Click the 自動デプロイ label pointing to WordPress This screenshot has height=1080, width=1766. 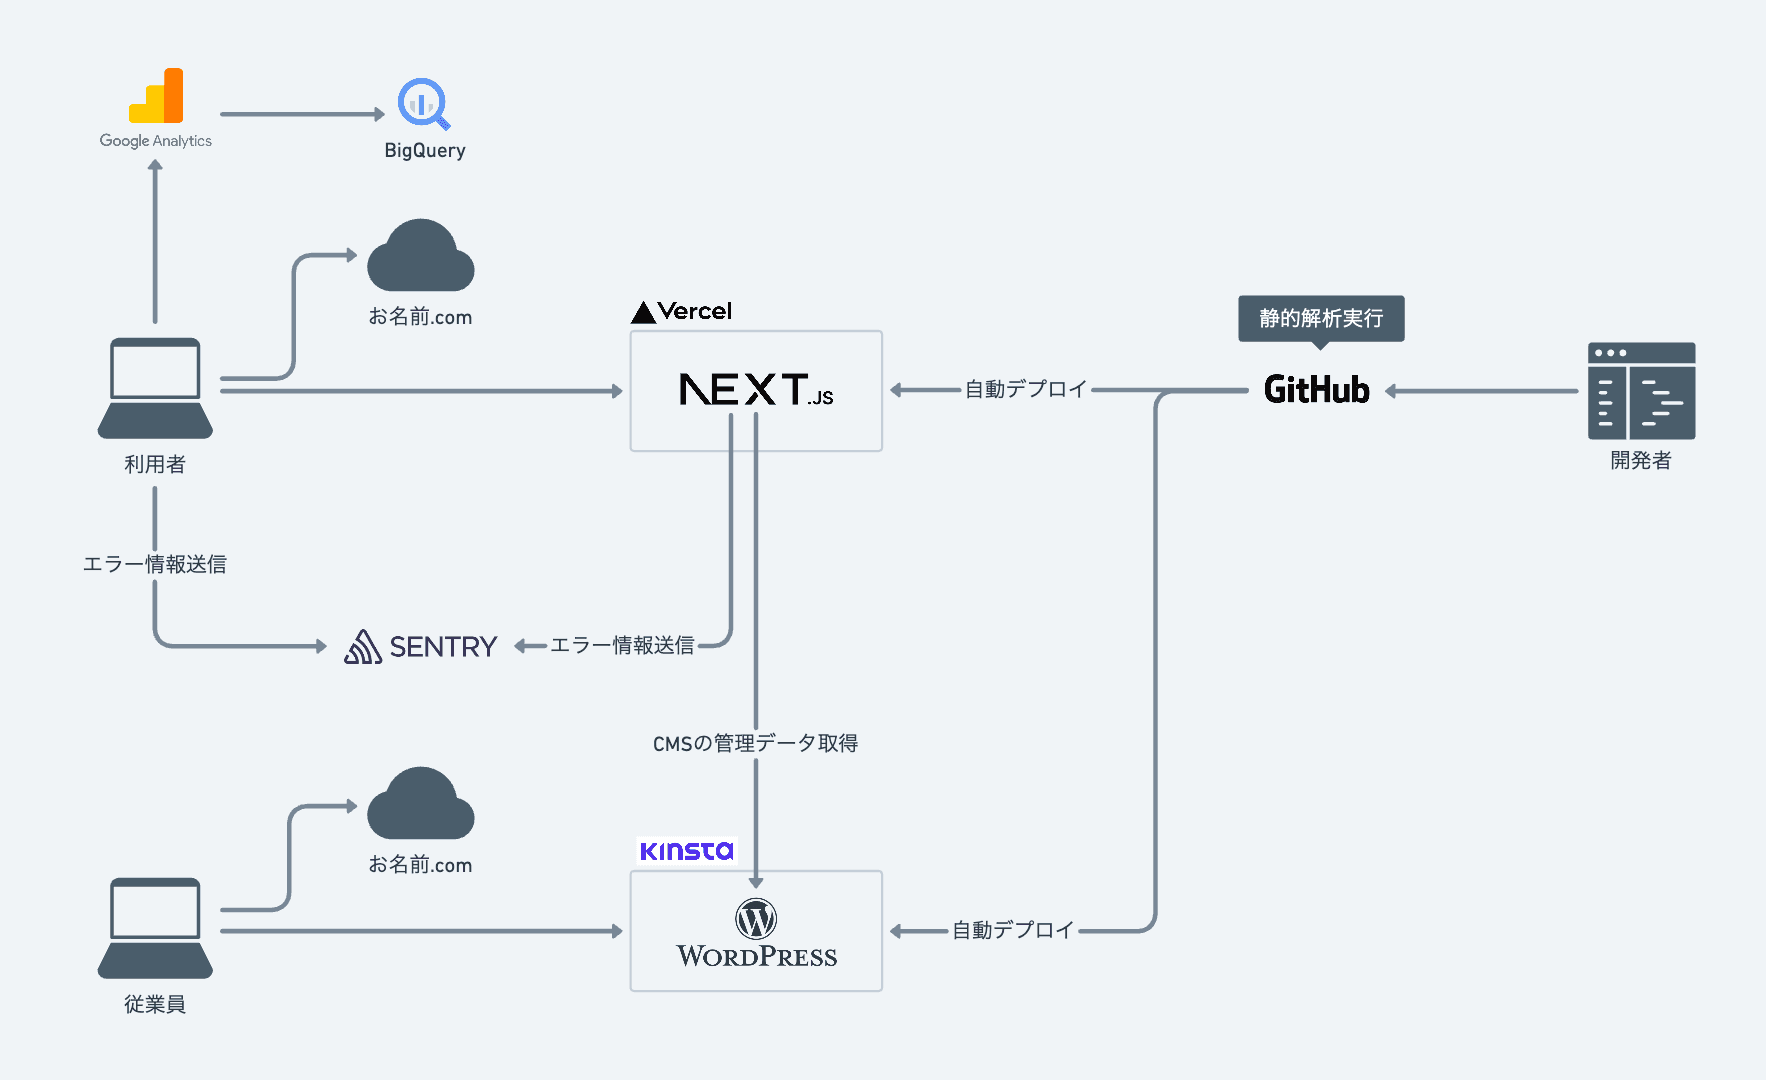[x=1013, y=930]
